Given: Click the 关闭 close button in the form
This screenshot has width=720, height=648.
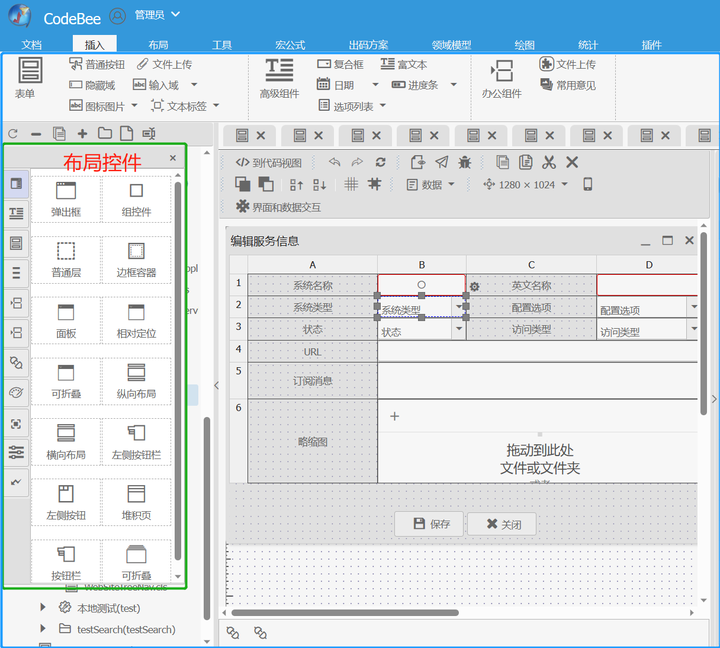Looking at the screenshot, I should [502, 524].
